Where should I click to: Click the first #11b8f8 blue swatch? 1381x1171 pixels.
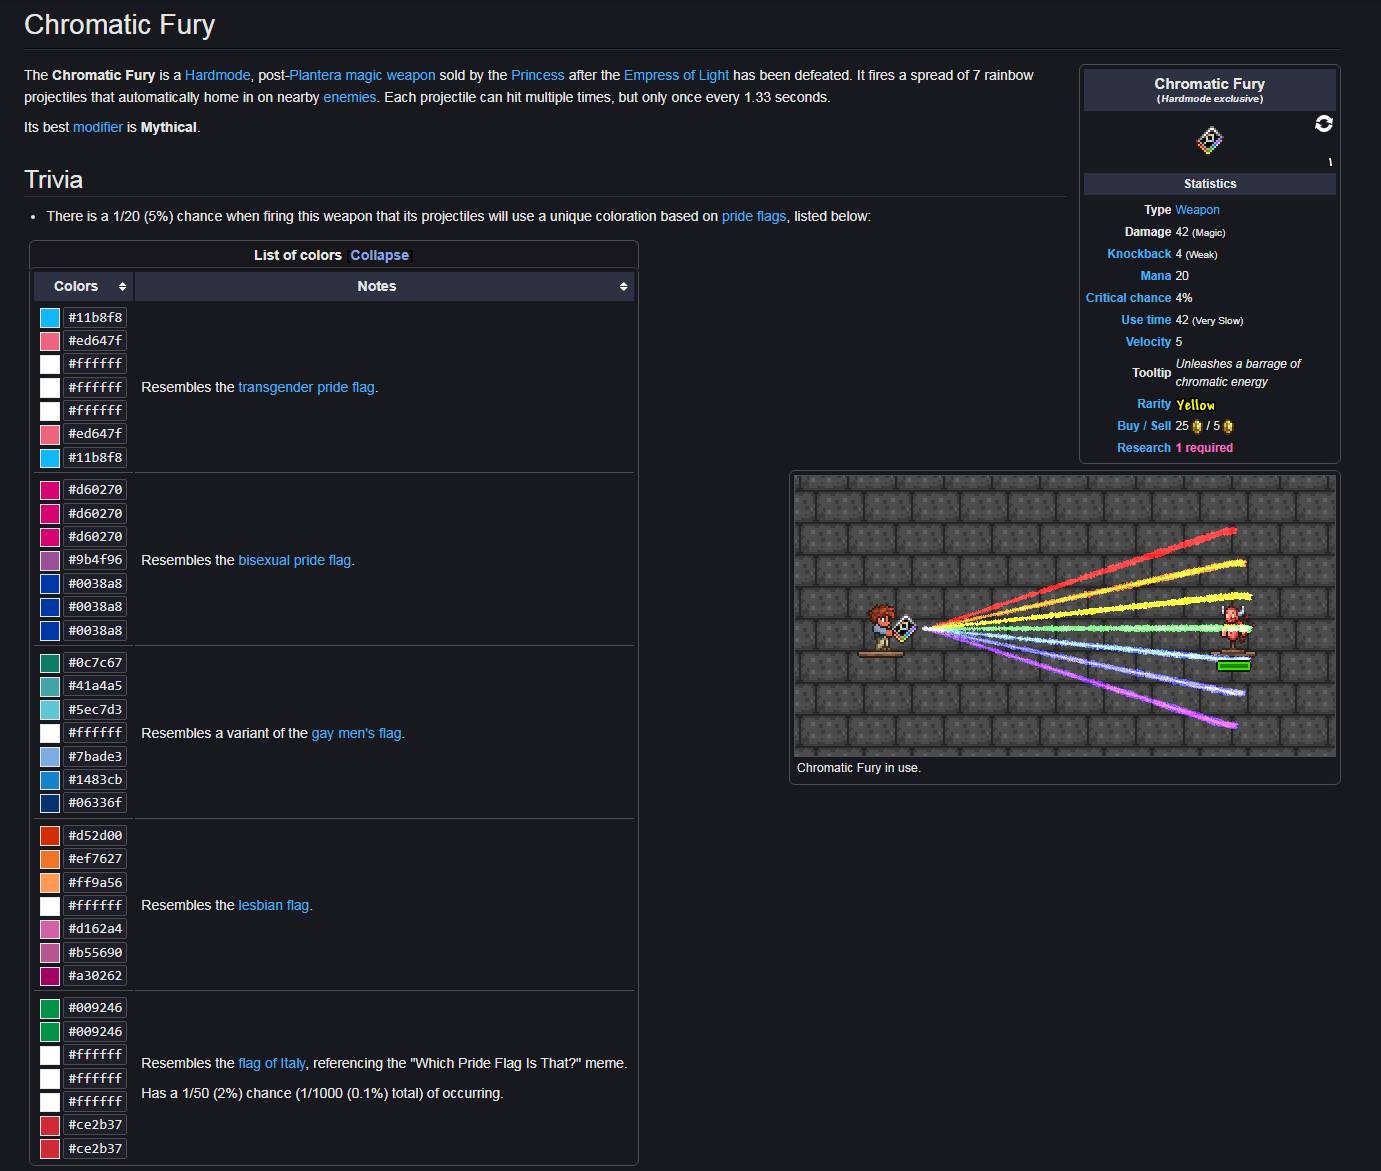click(50, 318)
